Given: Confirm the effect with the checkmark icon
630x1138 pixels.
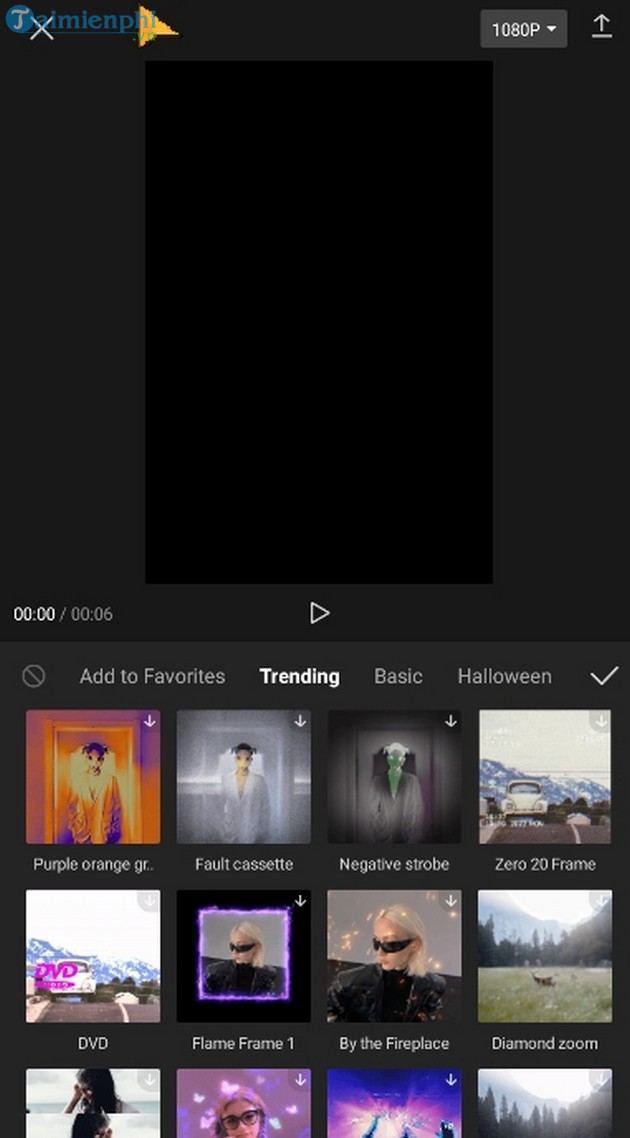Looking at the screenshot, I should [604, 677].
